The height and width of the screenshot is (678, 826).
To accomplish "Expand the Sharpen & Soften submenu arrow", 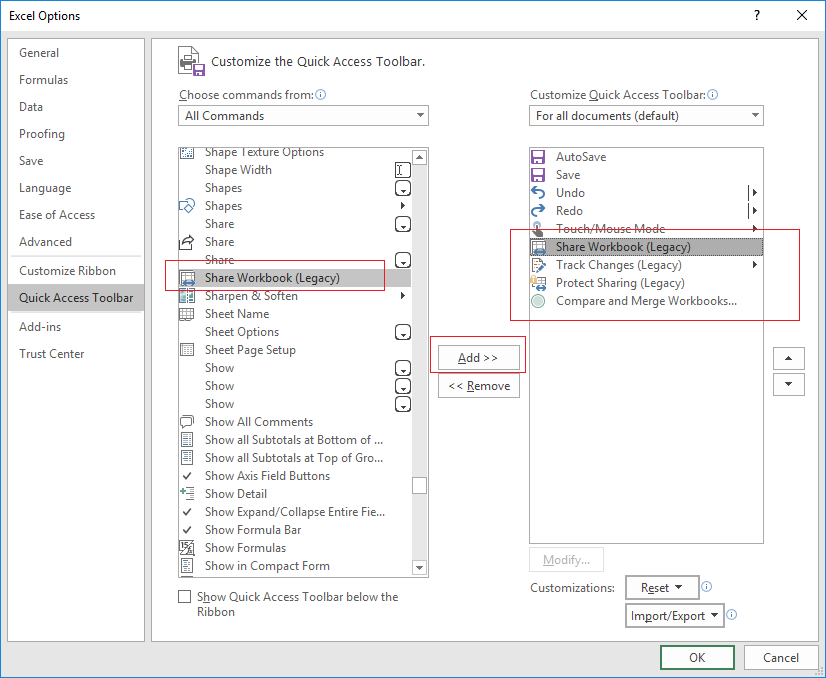I will point(402,296).
